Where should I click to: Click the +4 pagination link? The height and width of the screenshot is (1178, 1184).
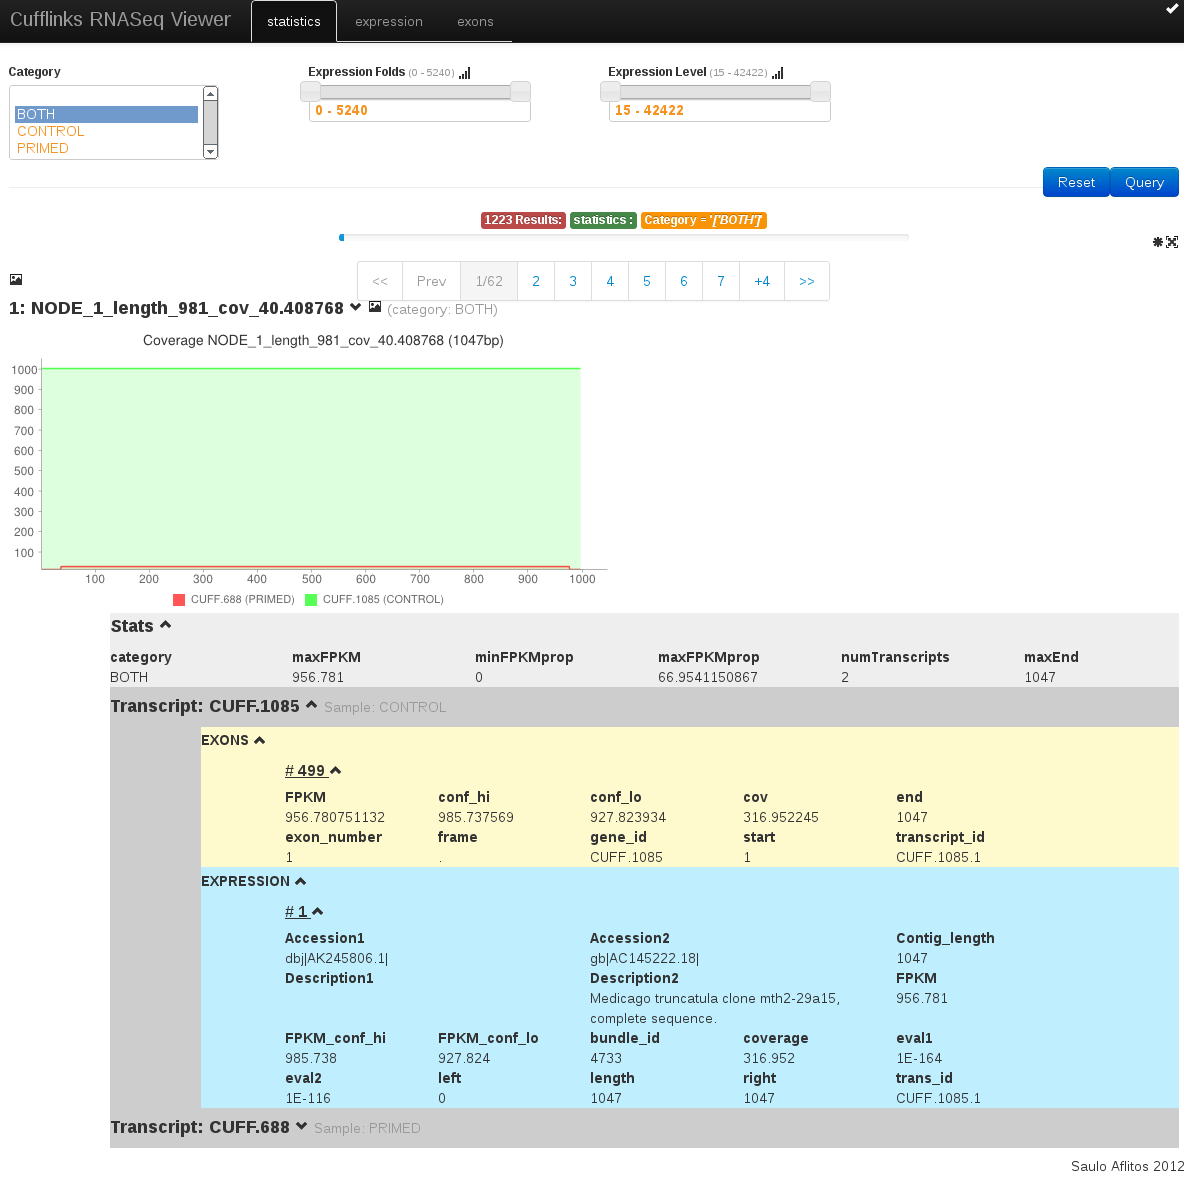coord(762,281)
